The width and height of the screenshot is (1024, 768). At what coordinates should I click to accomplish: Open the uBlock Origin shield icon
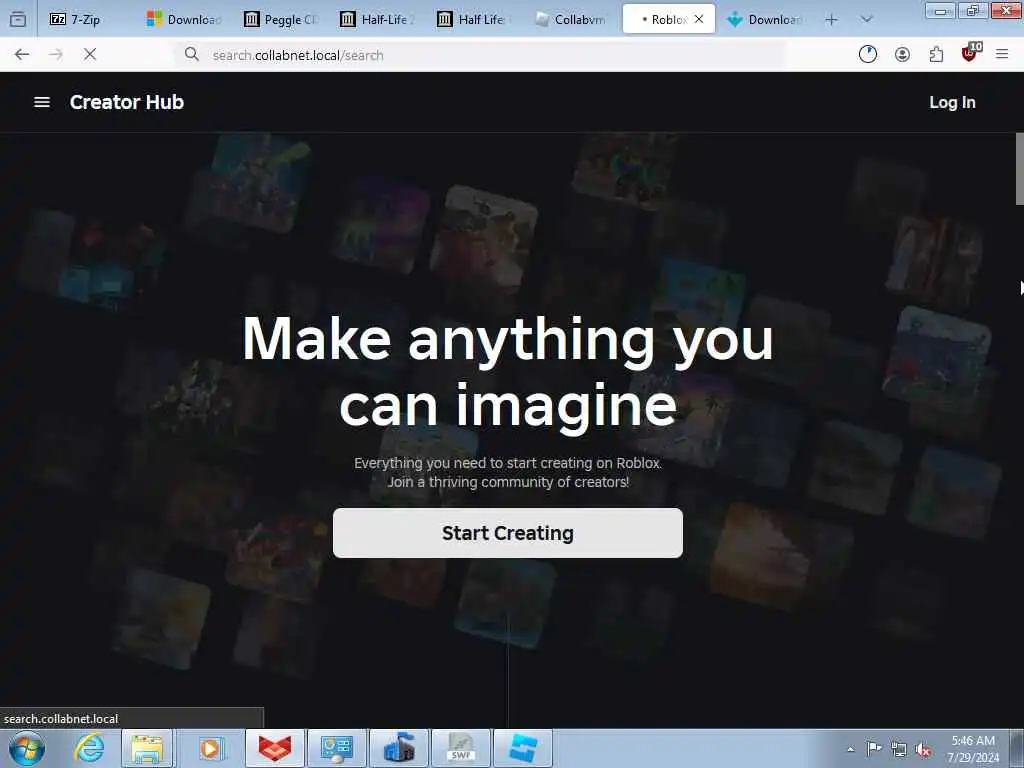pos(970,54)
